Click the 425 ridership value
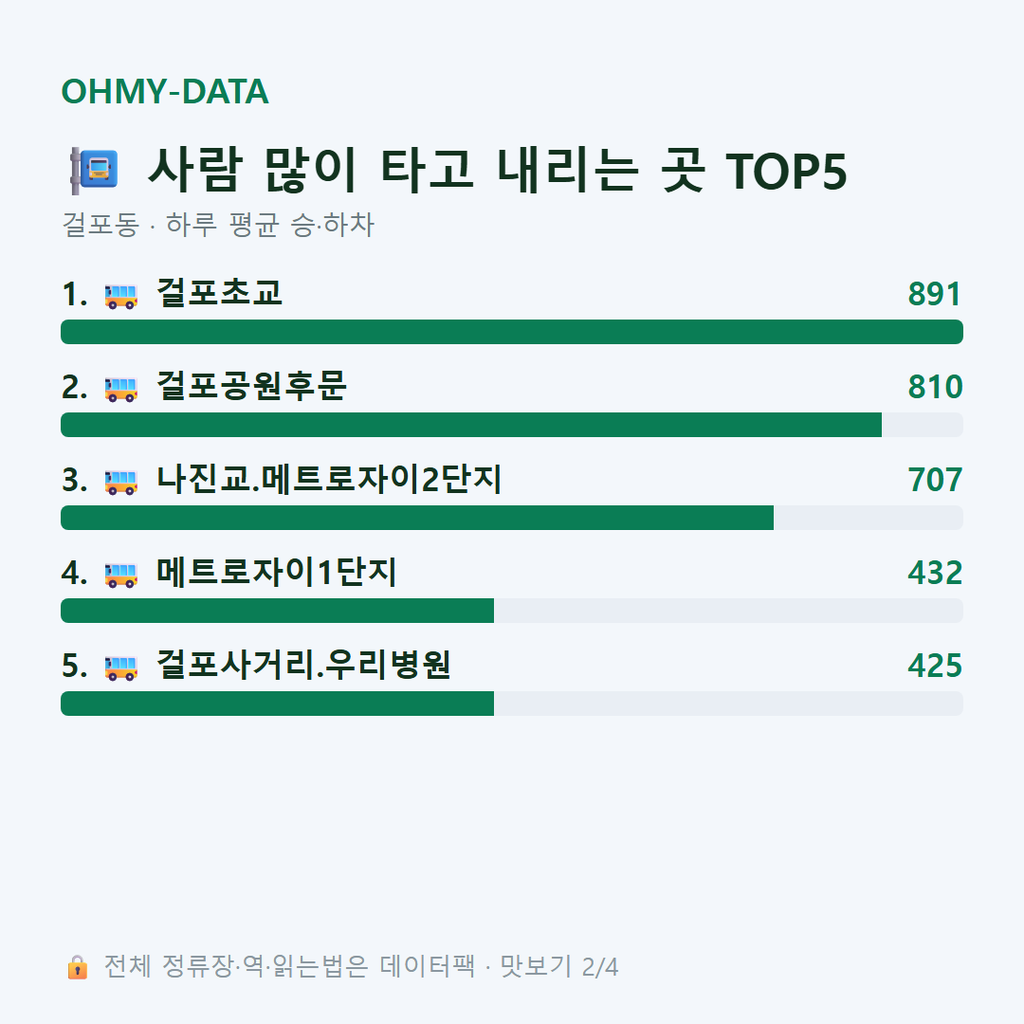Image resolution: width=1024 pixels, height=1024 pixels. pyautogui.click(x=935, y=665)
